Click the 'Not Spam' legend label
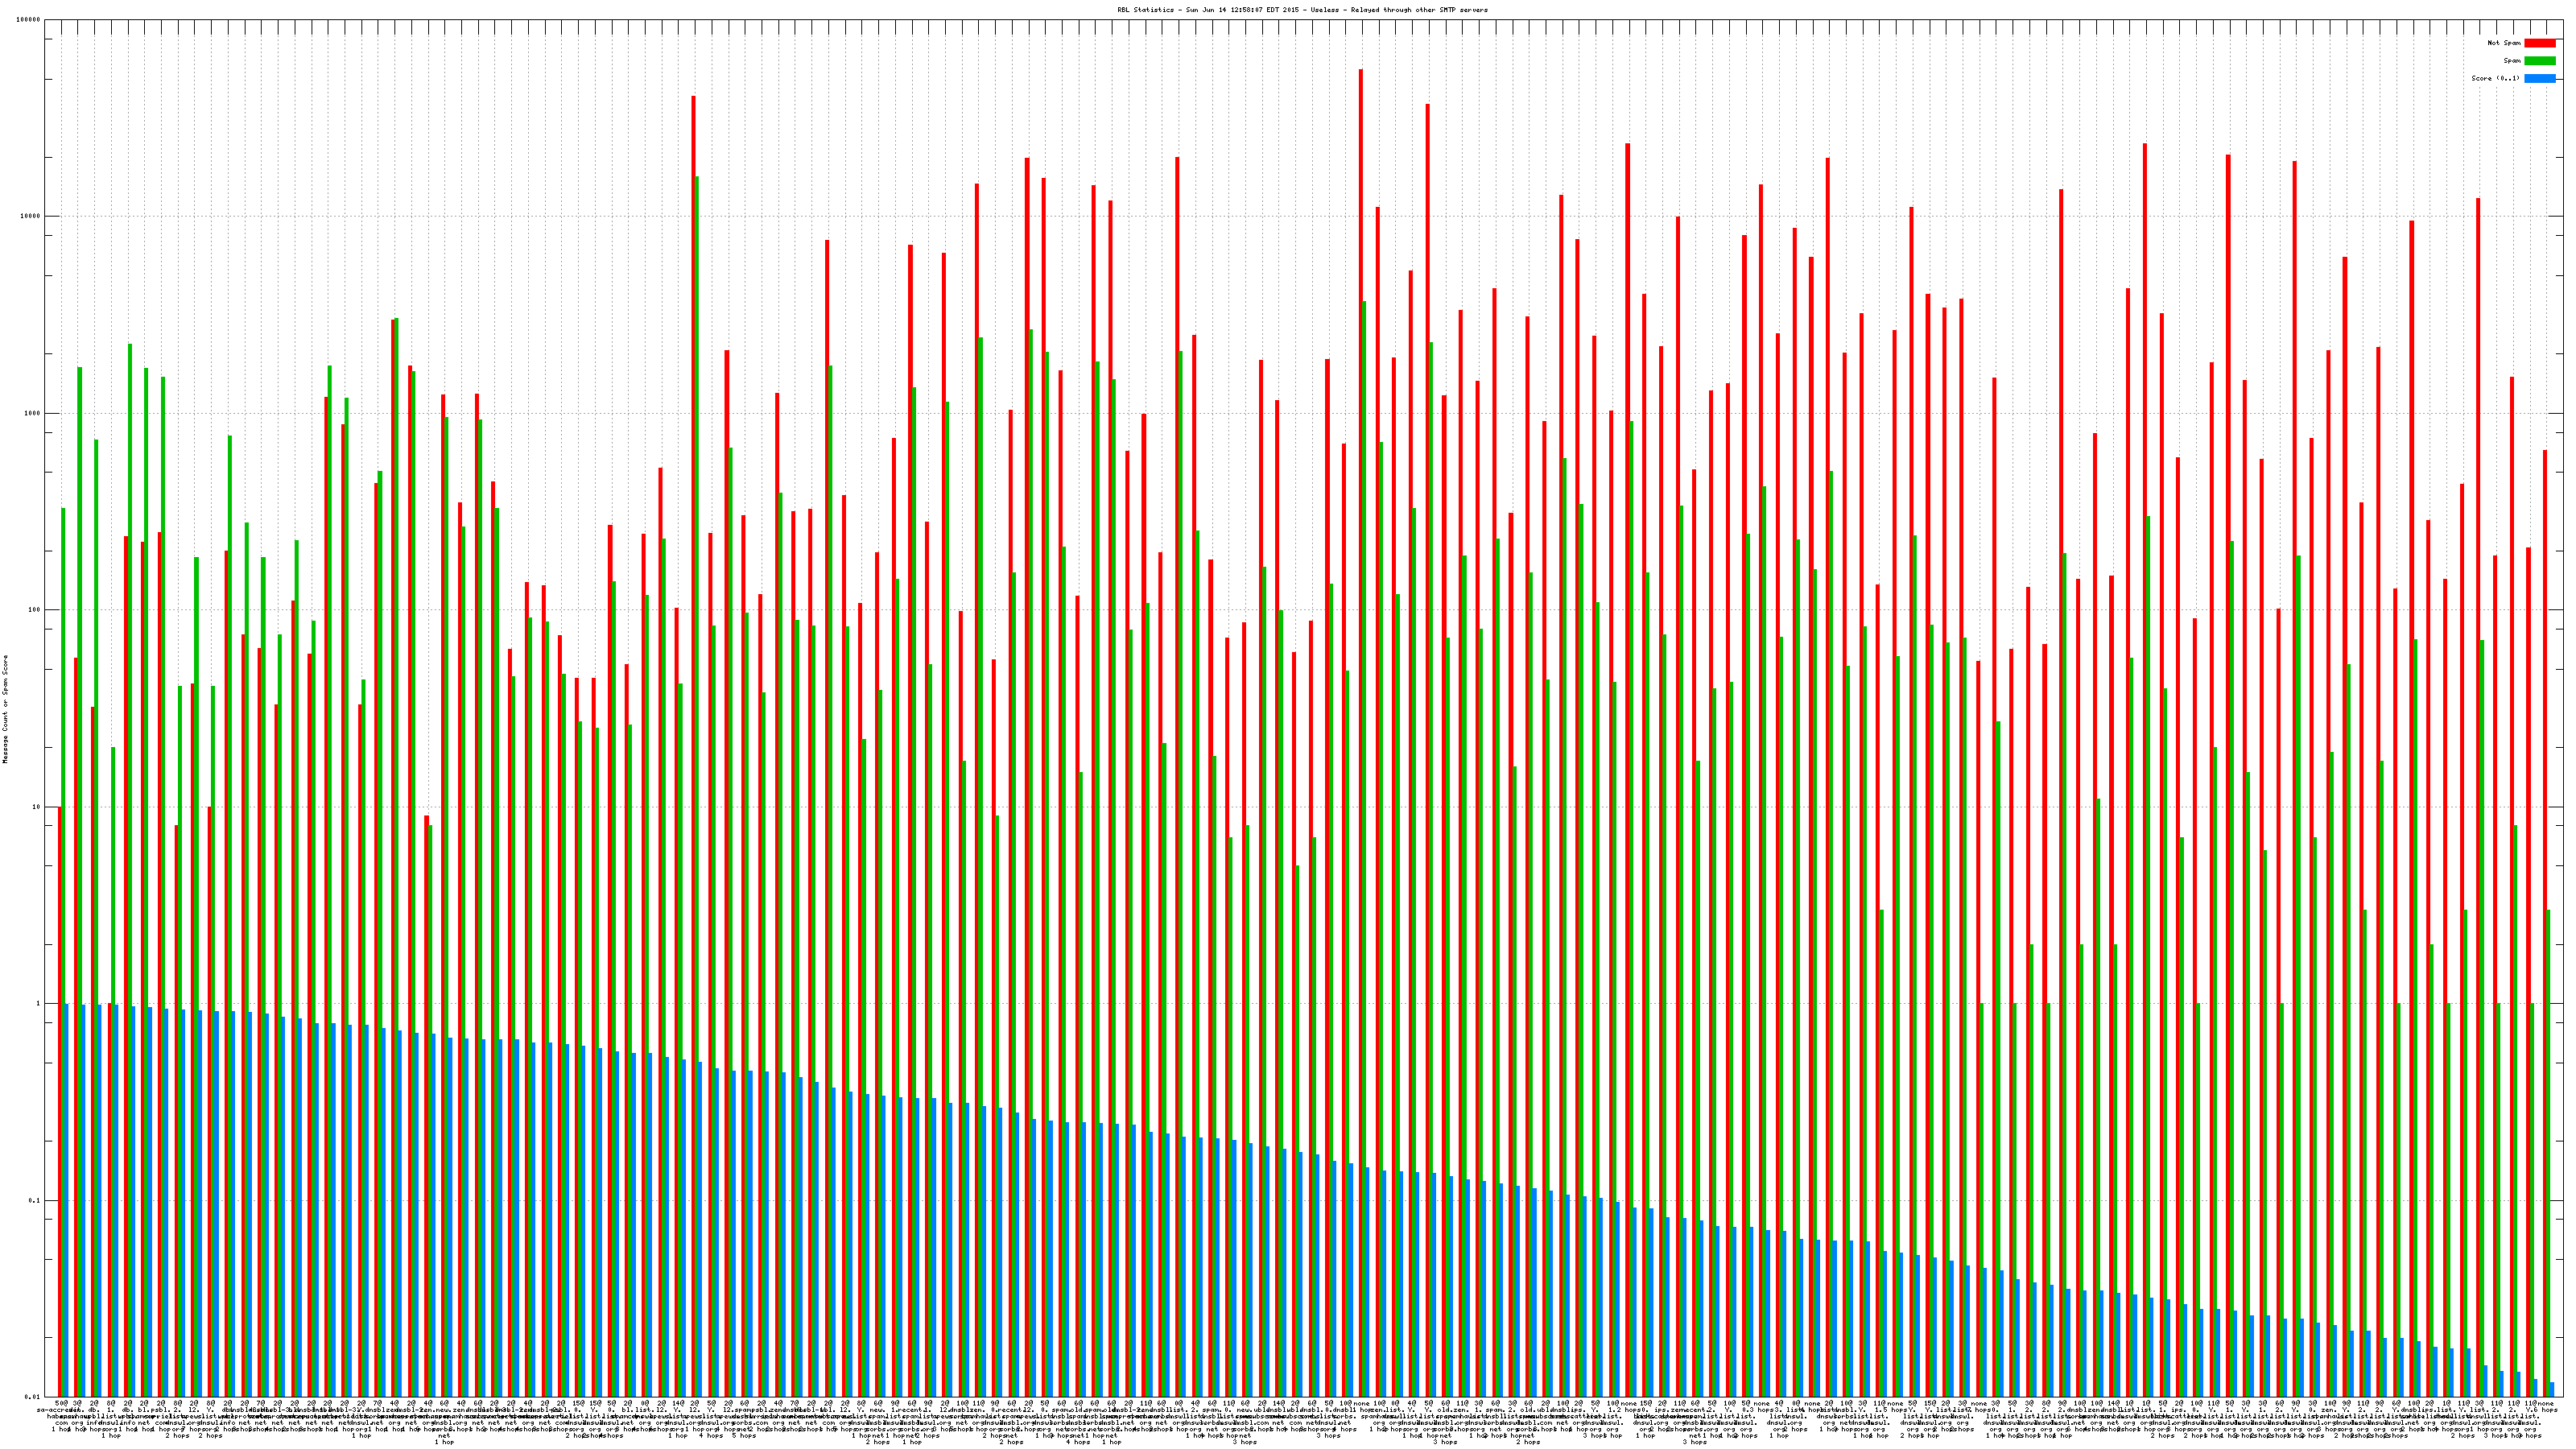The width and height of the screenshot is (2576, 1449). pyautogui.click(x=2504, y=43)
